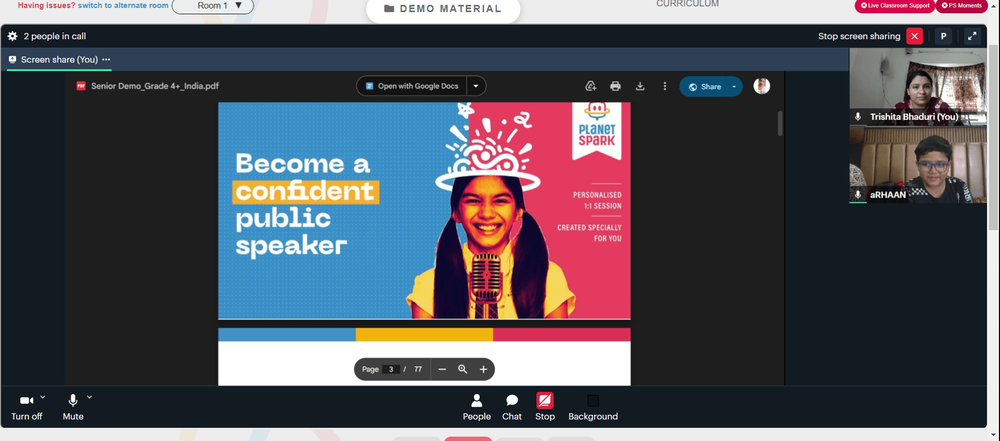This screenshot has width=1000, height=441.
Task: Turn off the camera
Action: pyautogui.click(x=27, y=407)
